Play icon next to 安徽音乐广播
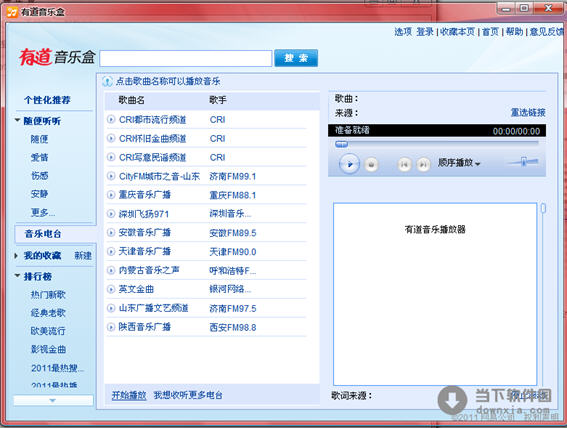The image size is (567, 428). pos(111,232)
